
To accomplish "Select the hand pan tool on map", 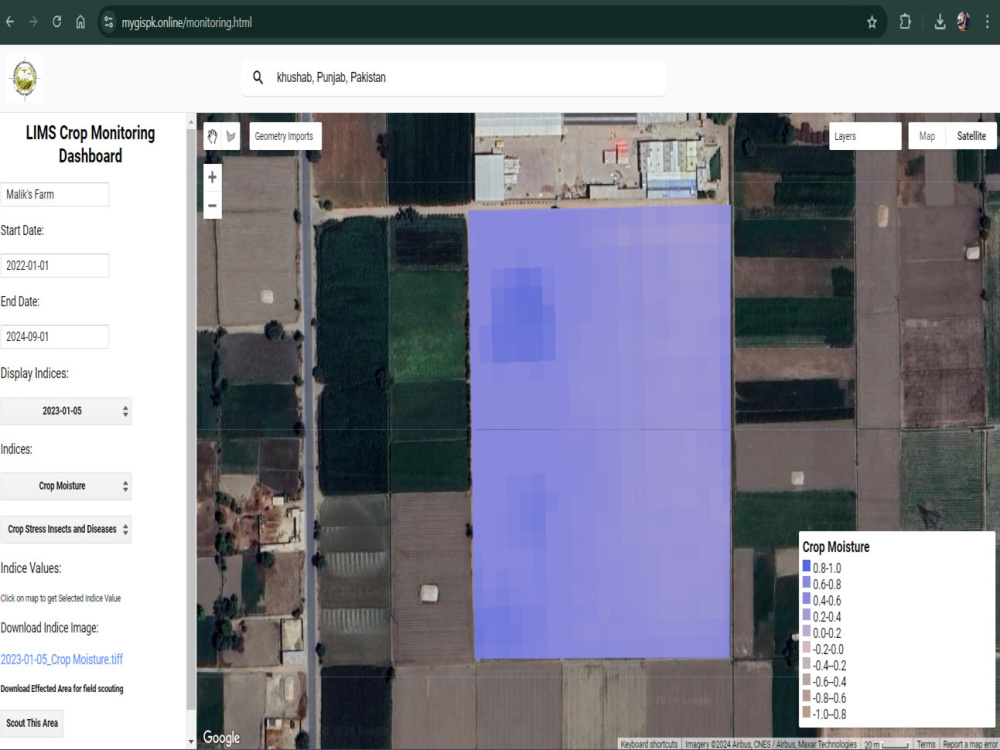I will click(x=212, y=136).
